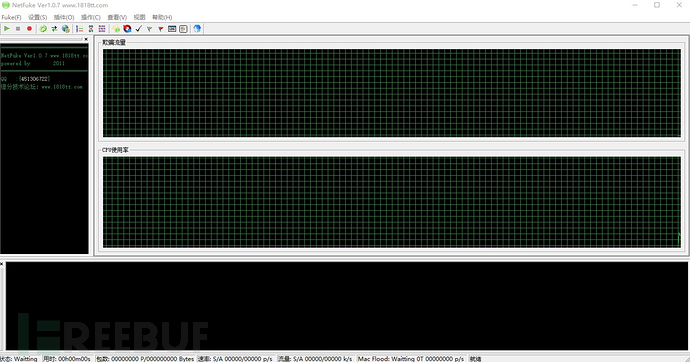Click the S/A p/s rate status field
Viewport: 690px width, 362px height.
[x=235, y=358]
